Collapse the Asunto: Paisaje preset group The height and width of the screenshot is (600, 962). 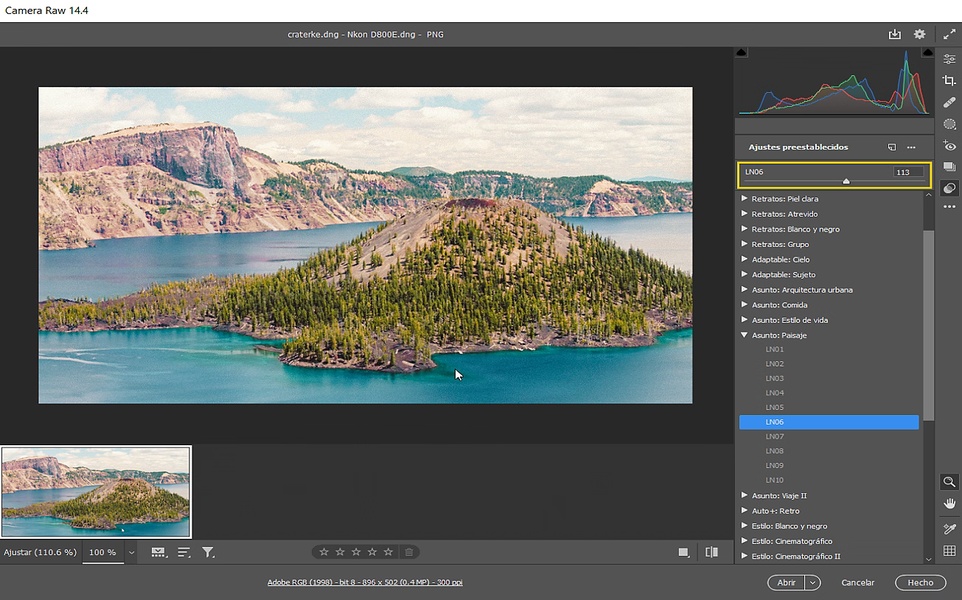744,335
